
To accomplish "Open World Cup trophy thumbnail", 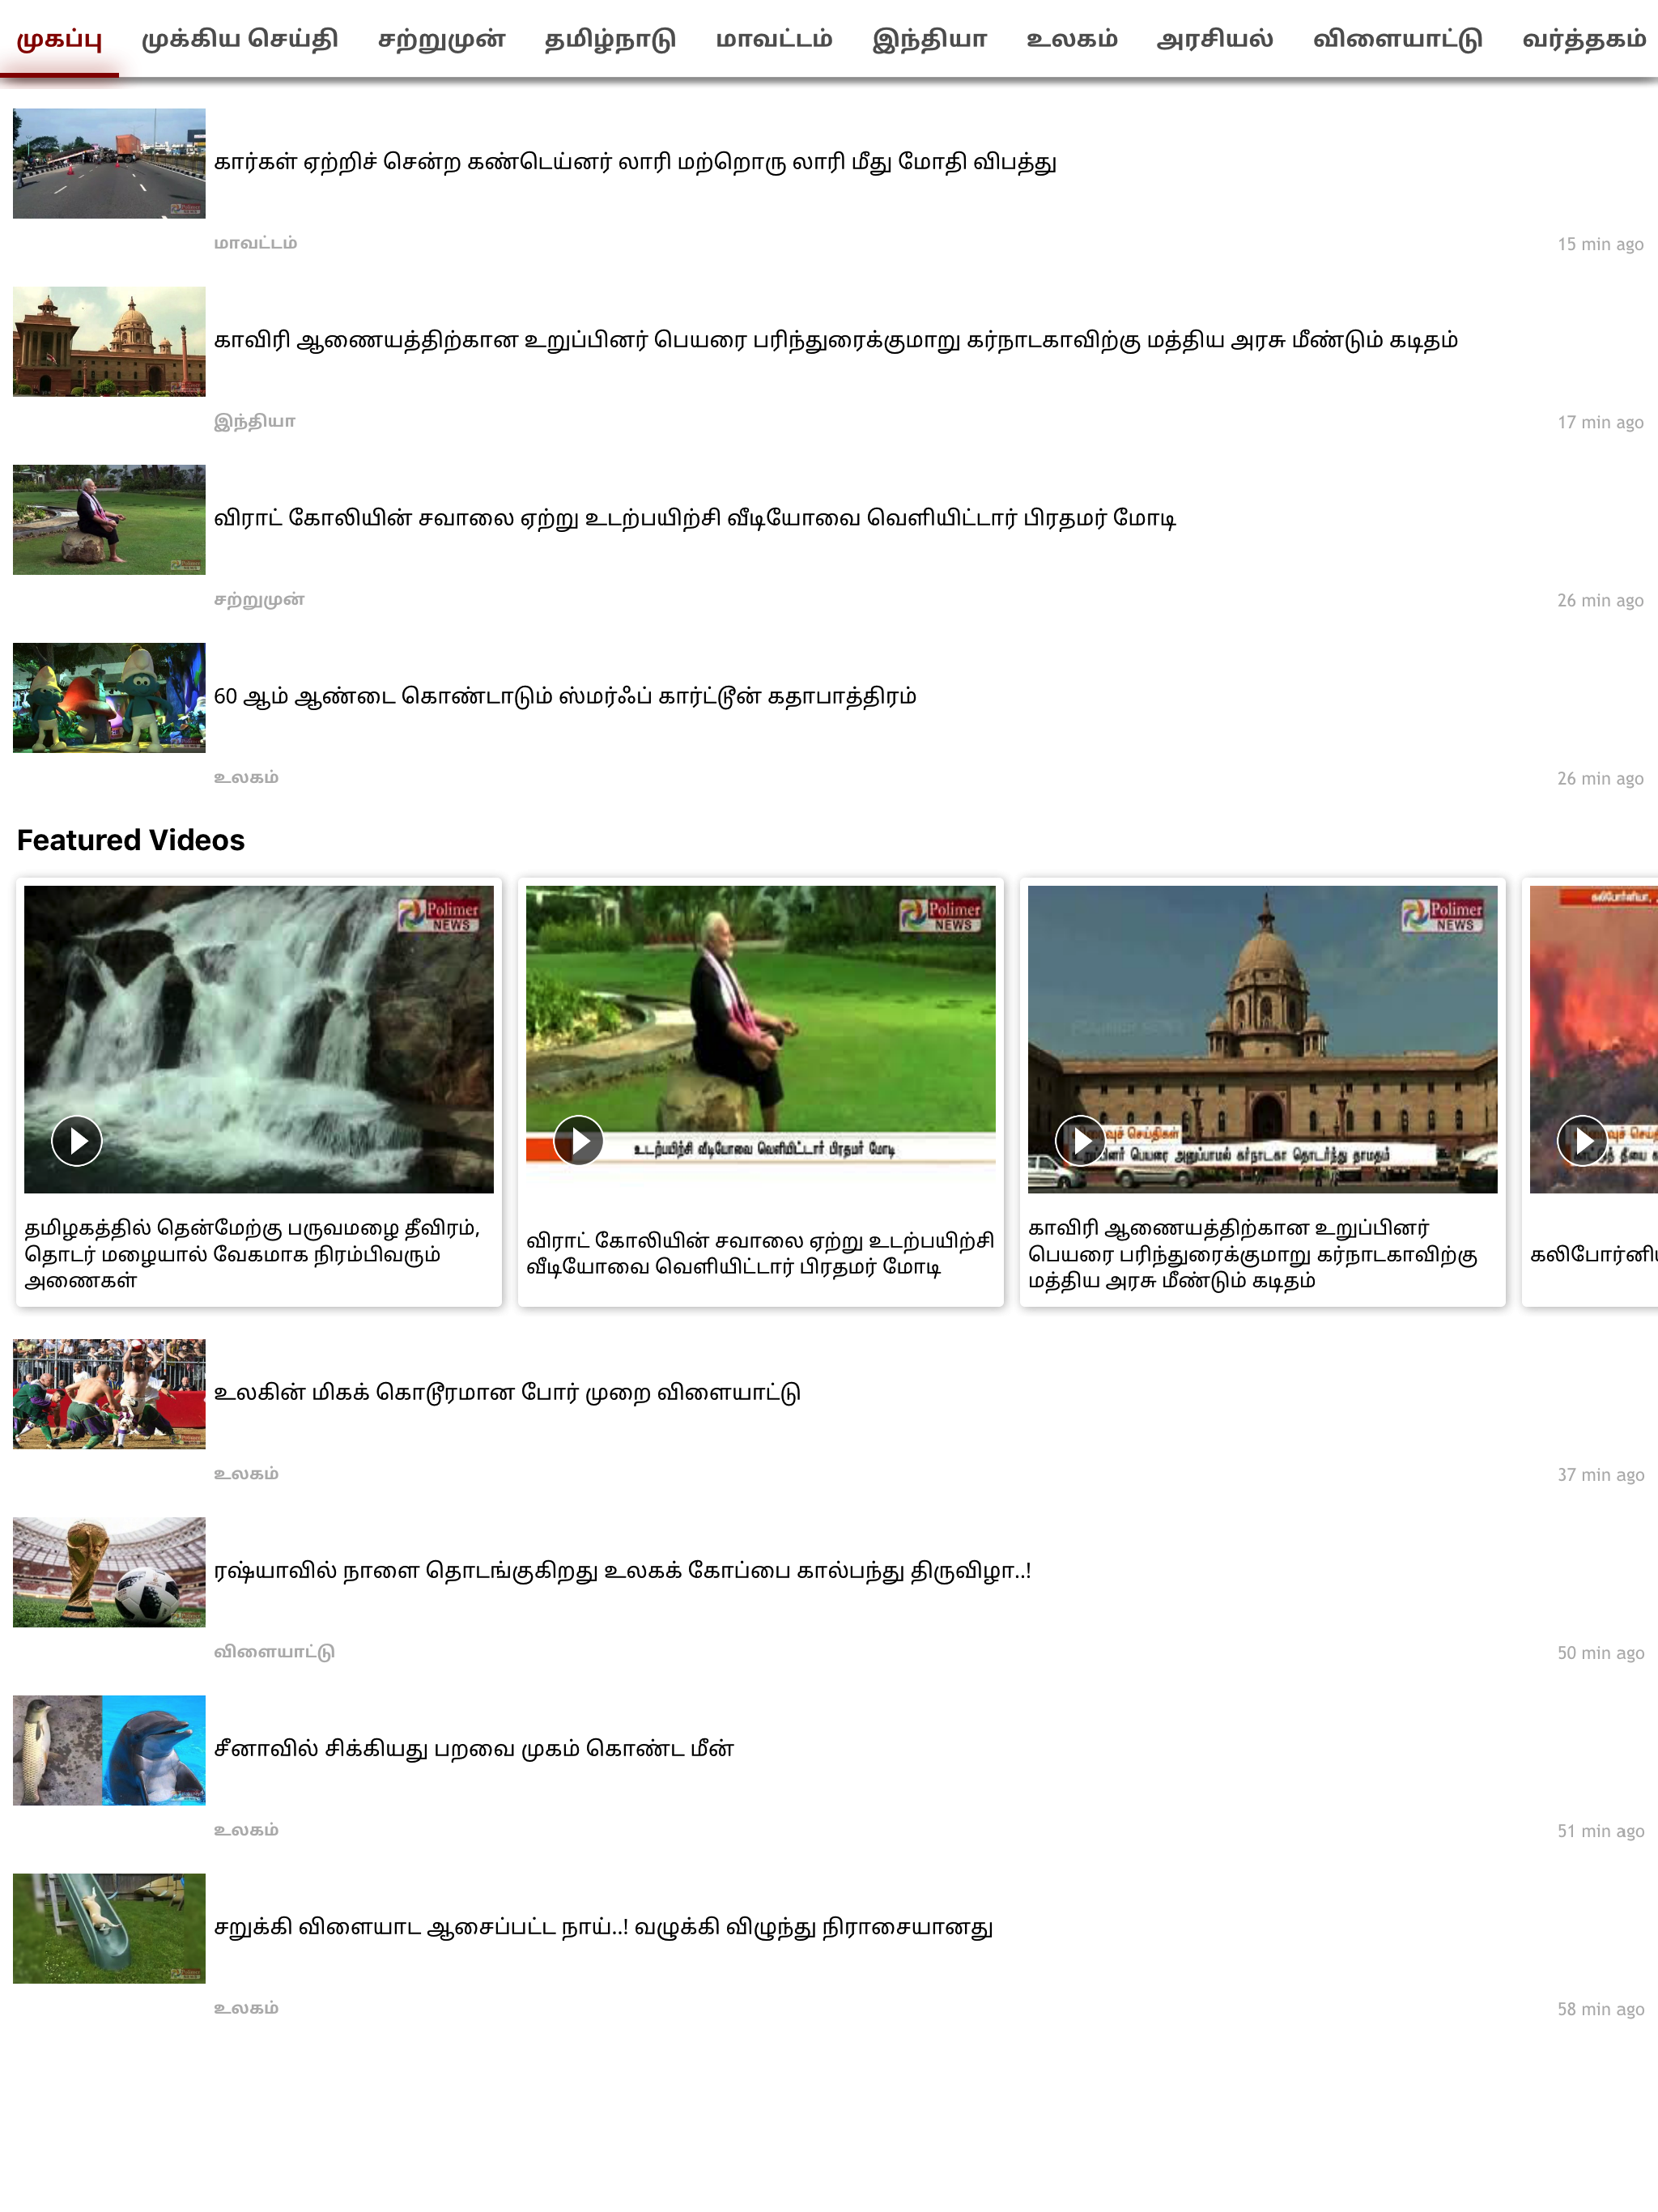I will click(x=109, y=1571).
